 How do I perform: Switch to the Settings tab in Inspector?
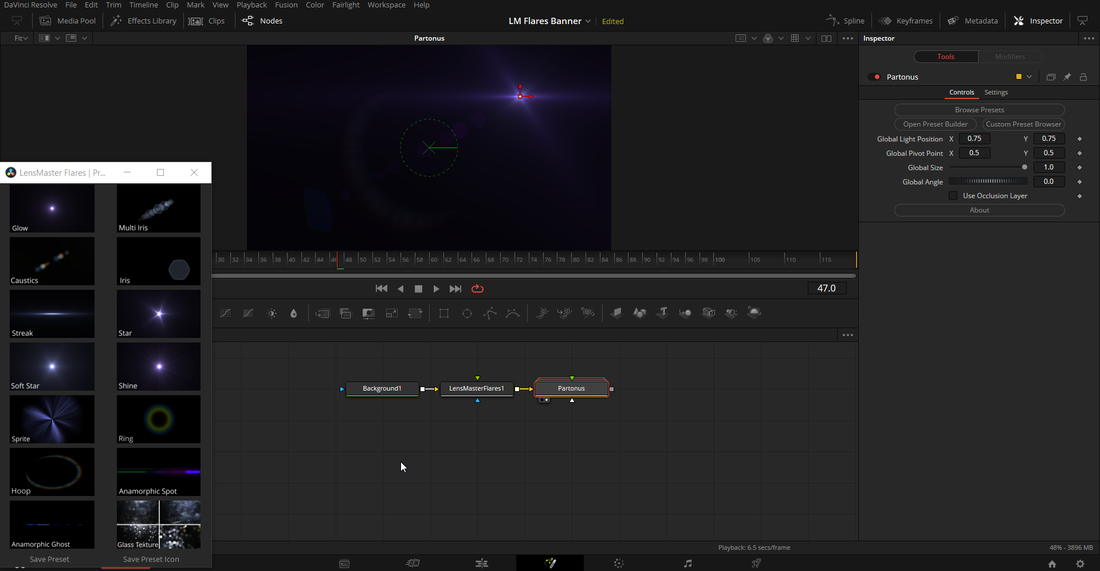pos(996,92)
